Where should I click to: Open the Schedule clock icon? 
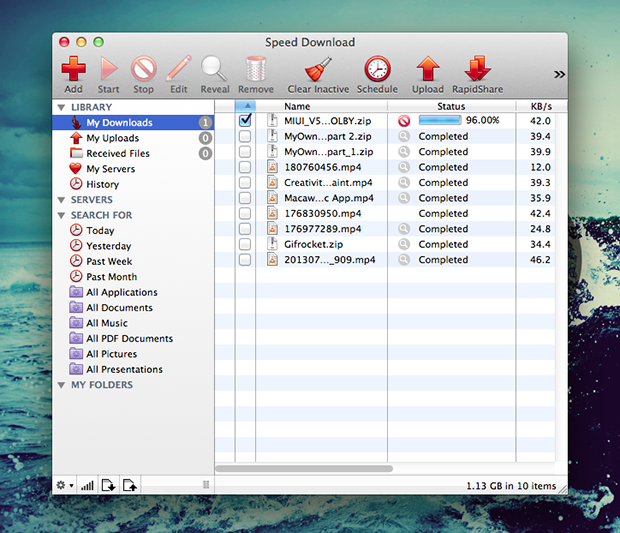pyautogui.click(x=377, y=69)
